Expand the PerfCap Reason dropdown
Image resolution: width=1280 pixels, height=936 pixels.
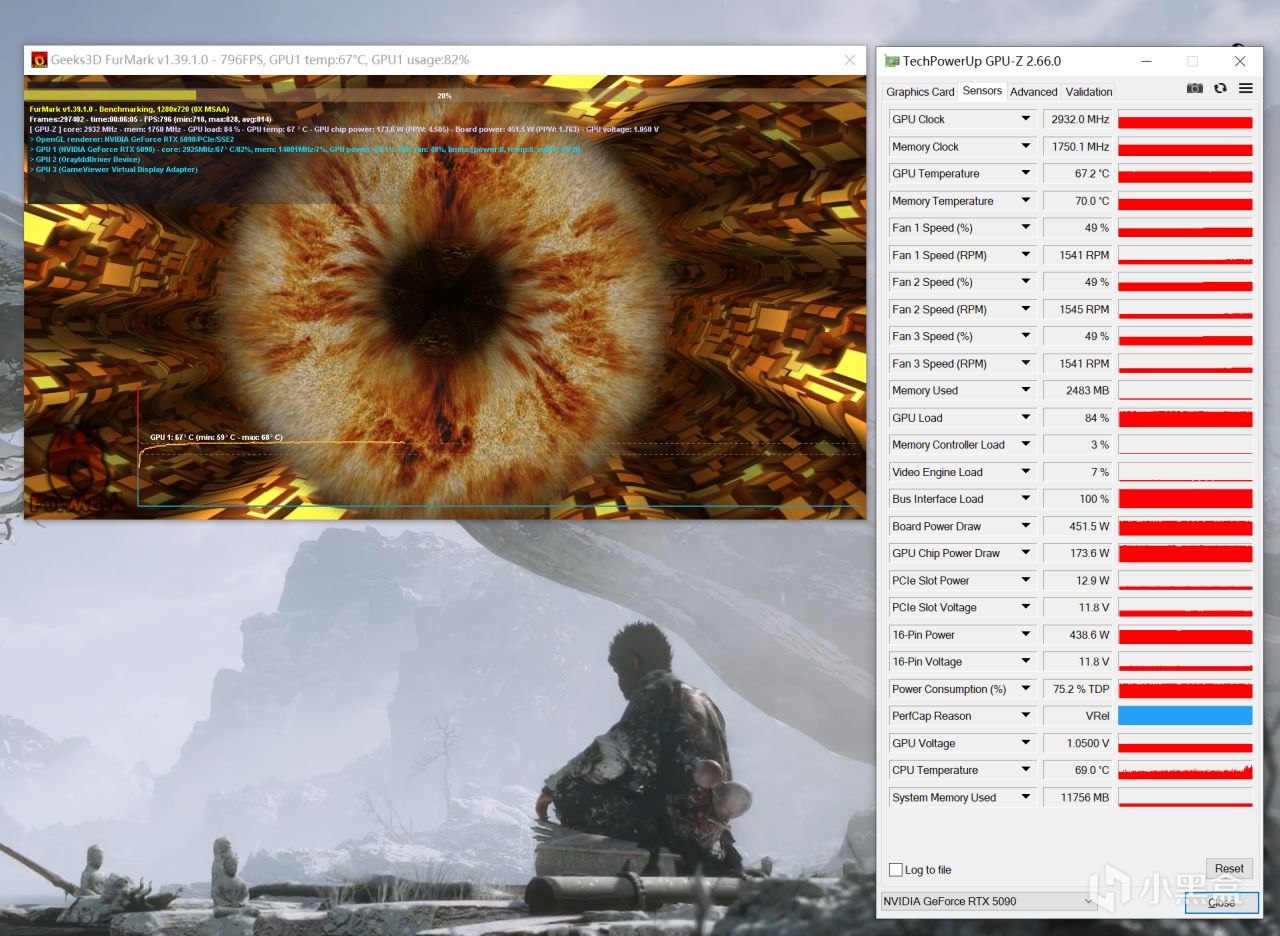coord(1025,716)
